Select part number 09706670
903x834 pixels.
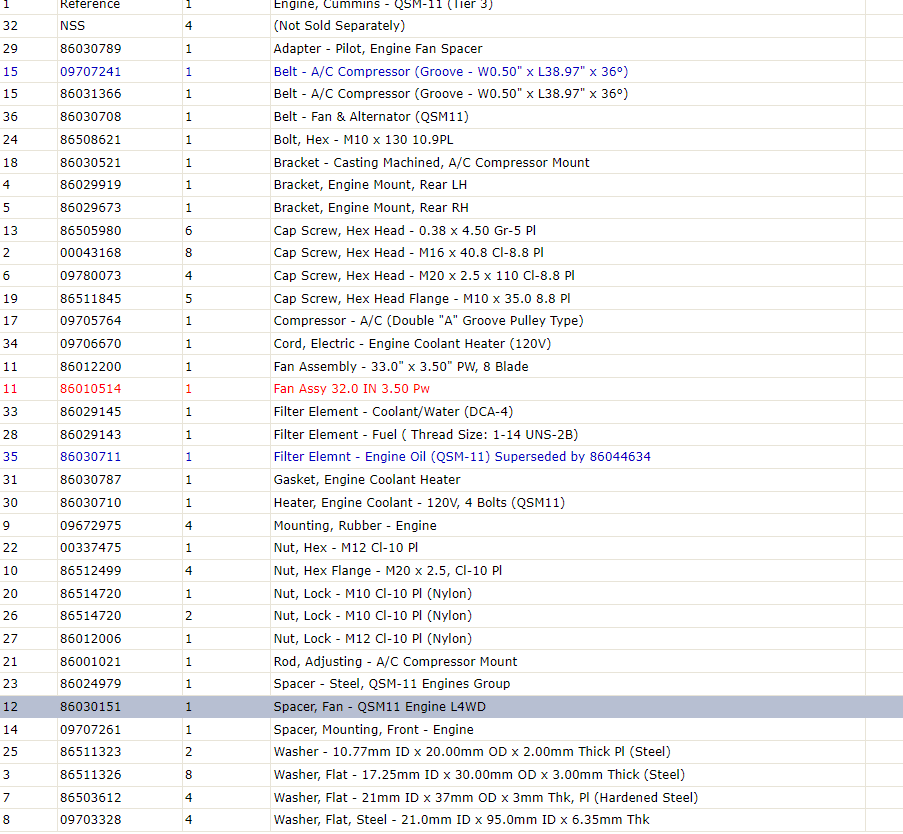coord(90,344)
